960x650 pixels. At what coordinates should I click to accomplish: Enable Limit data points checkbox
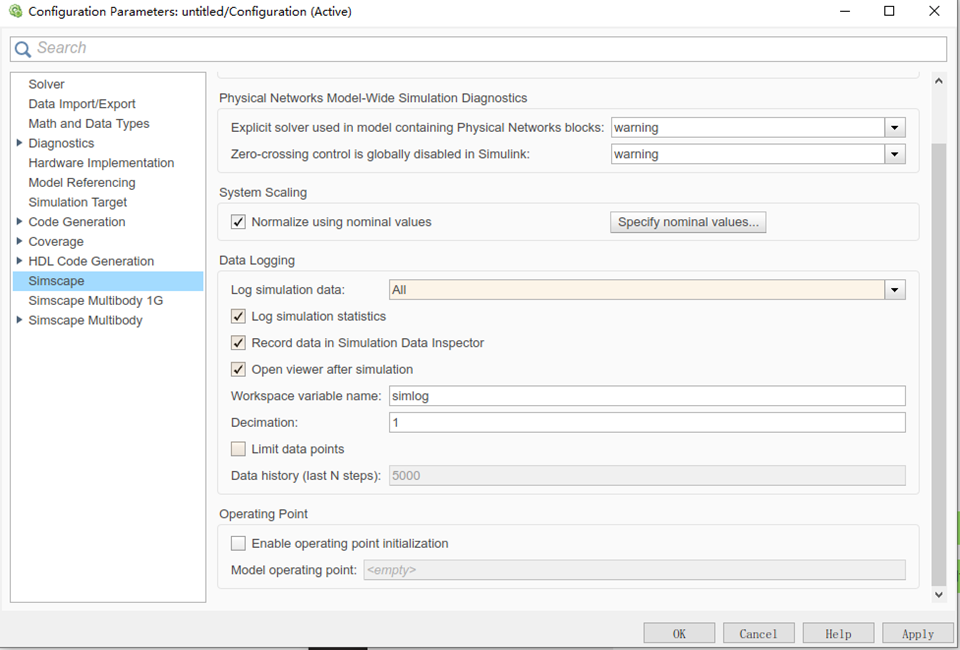point(238,449)
